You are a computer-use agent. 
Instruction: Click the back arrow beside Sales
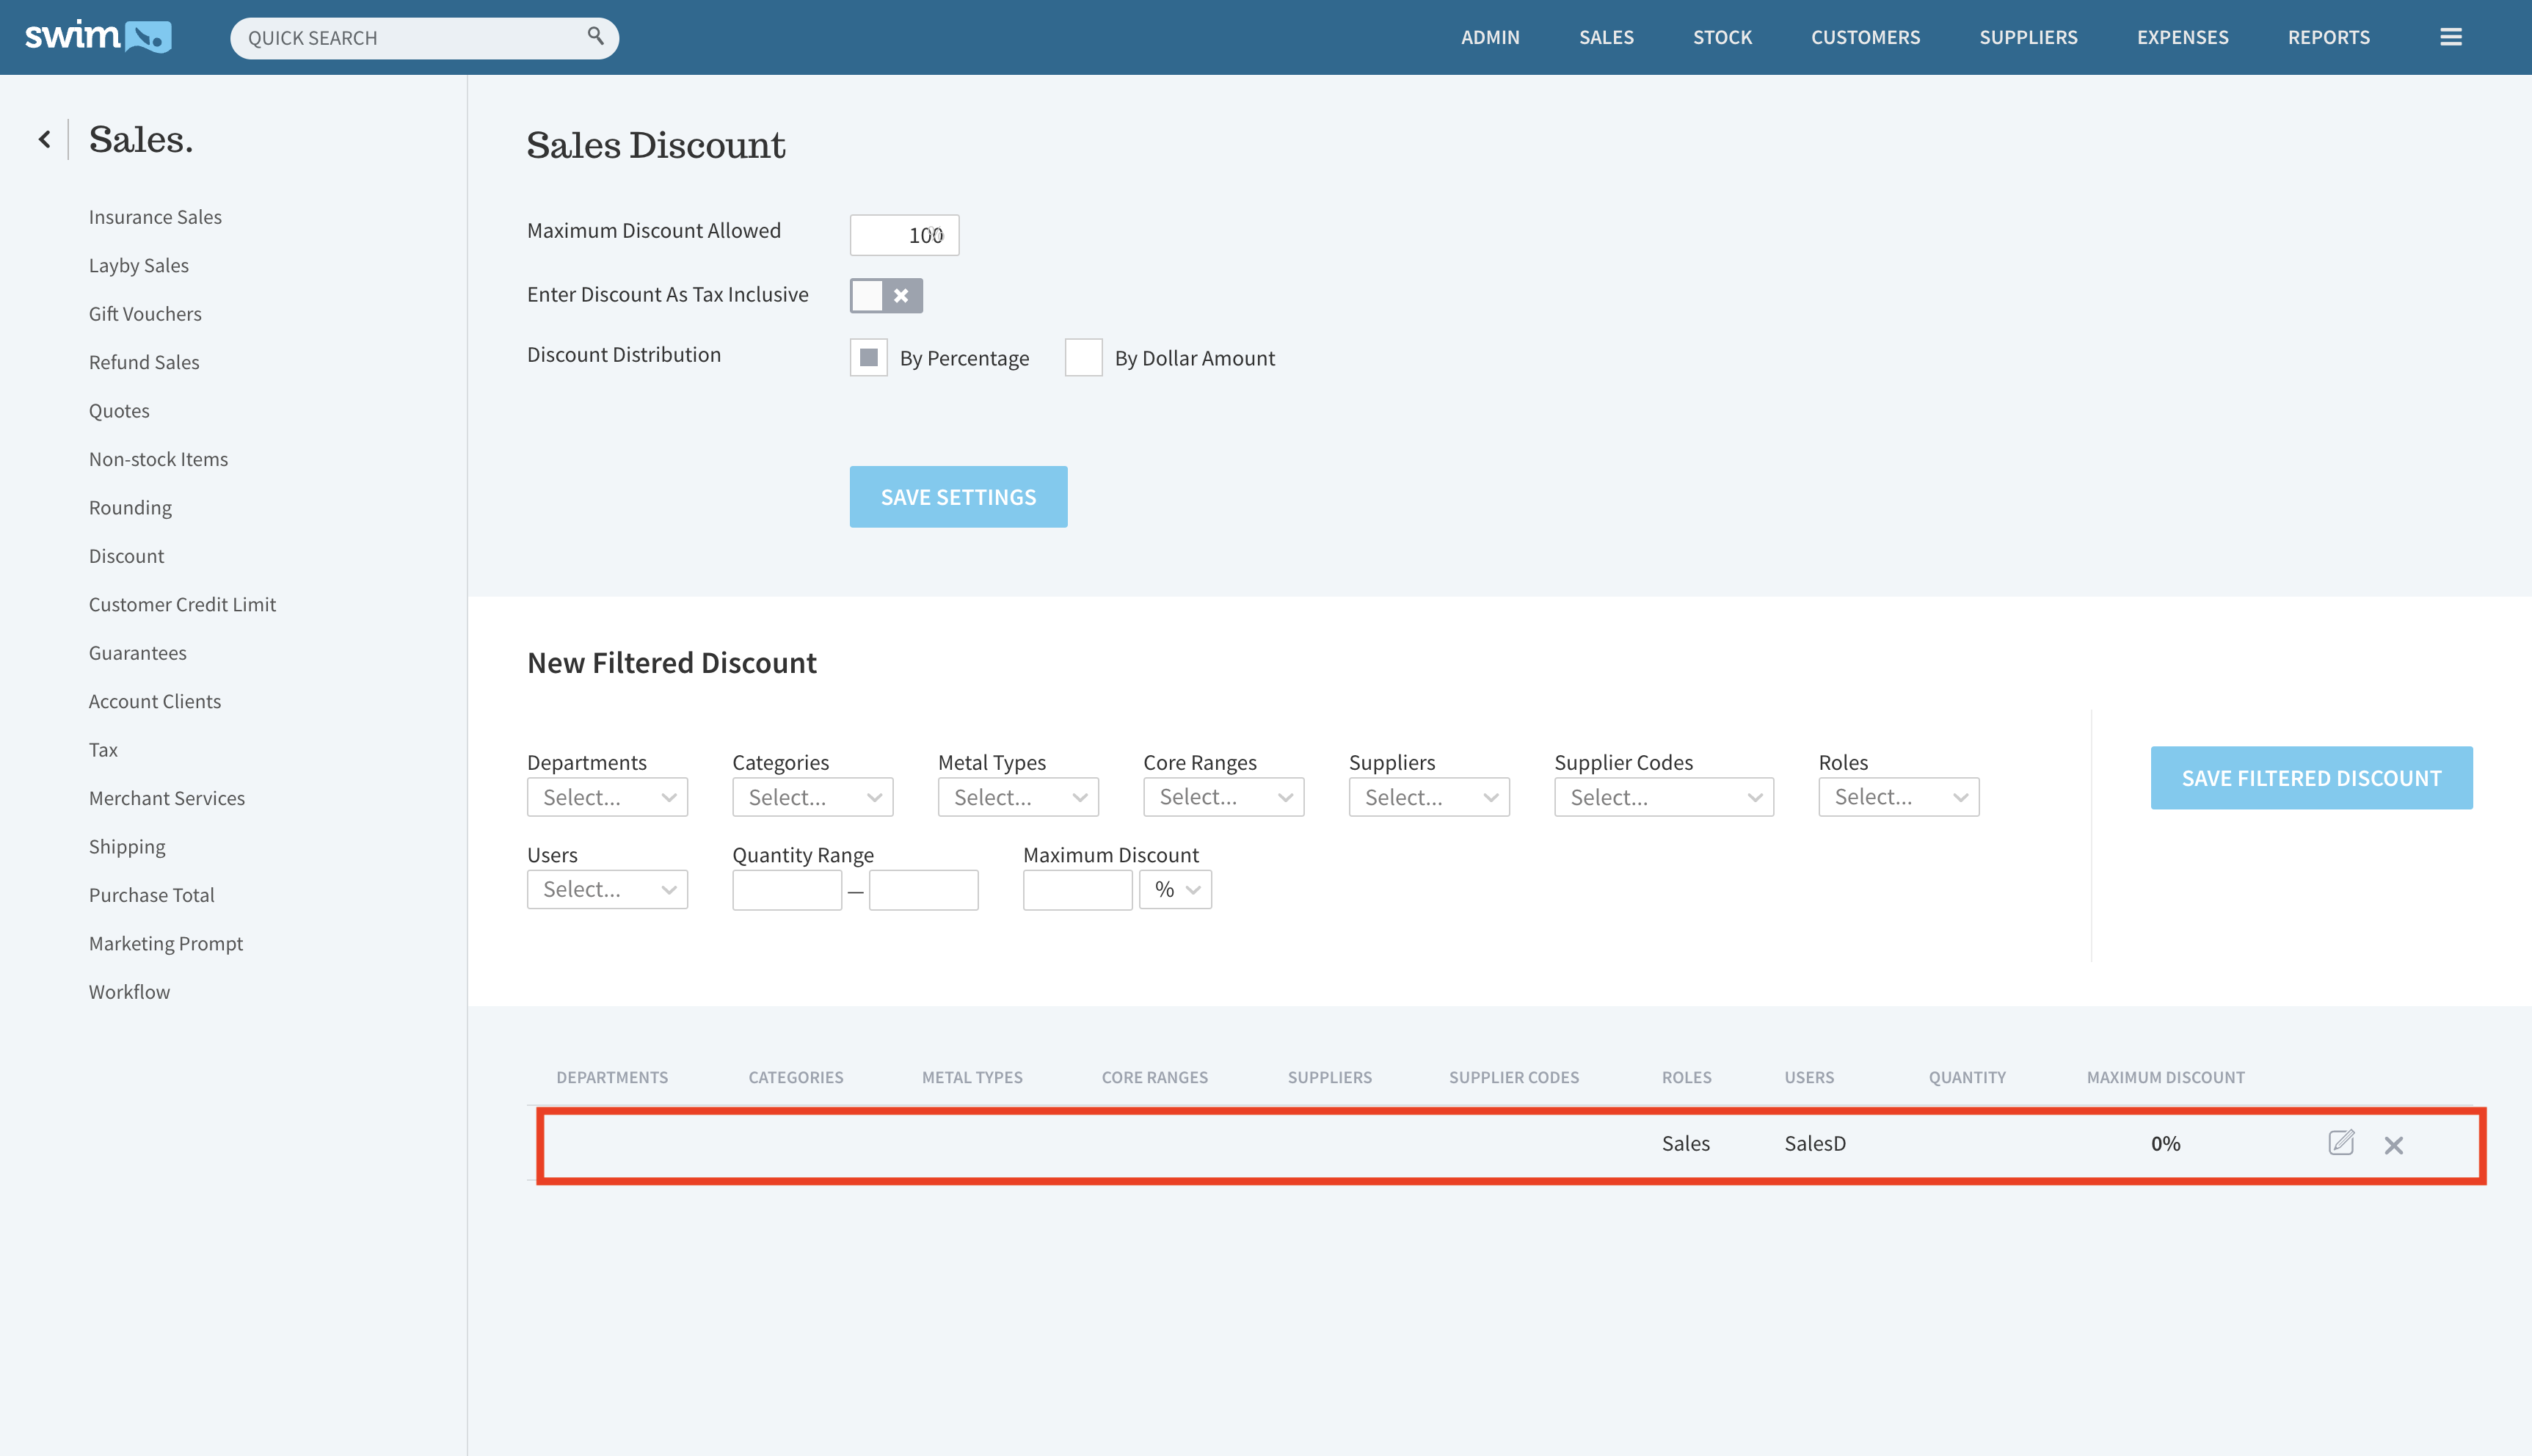(x=45, y=139)
